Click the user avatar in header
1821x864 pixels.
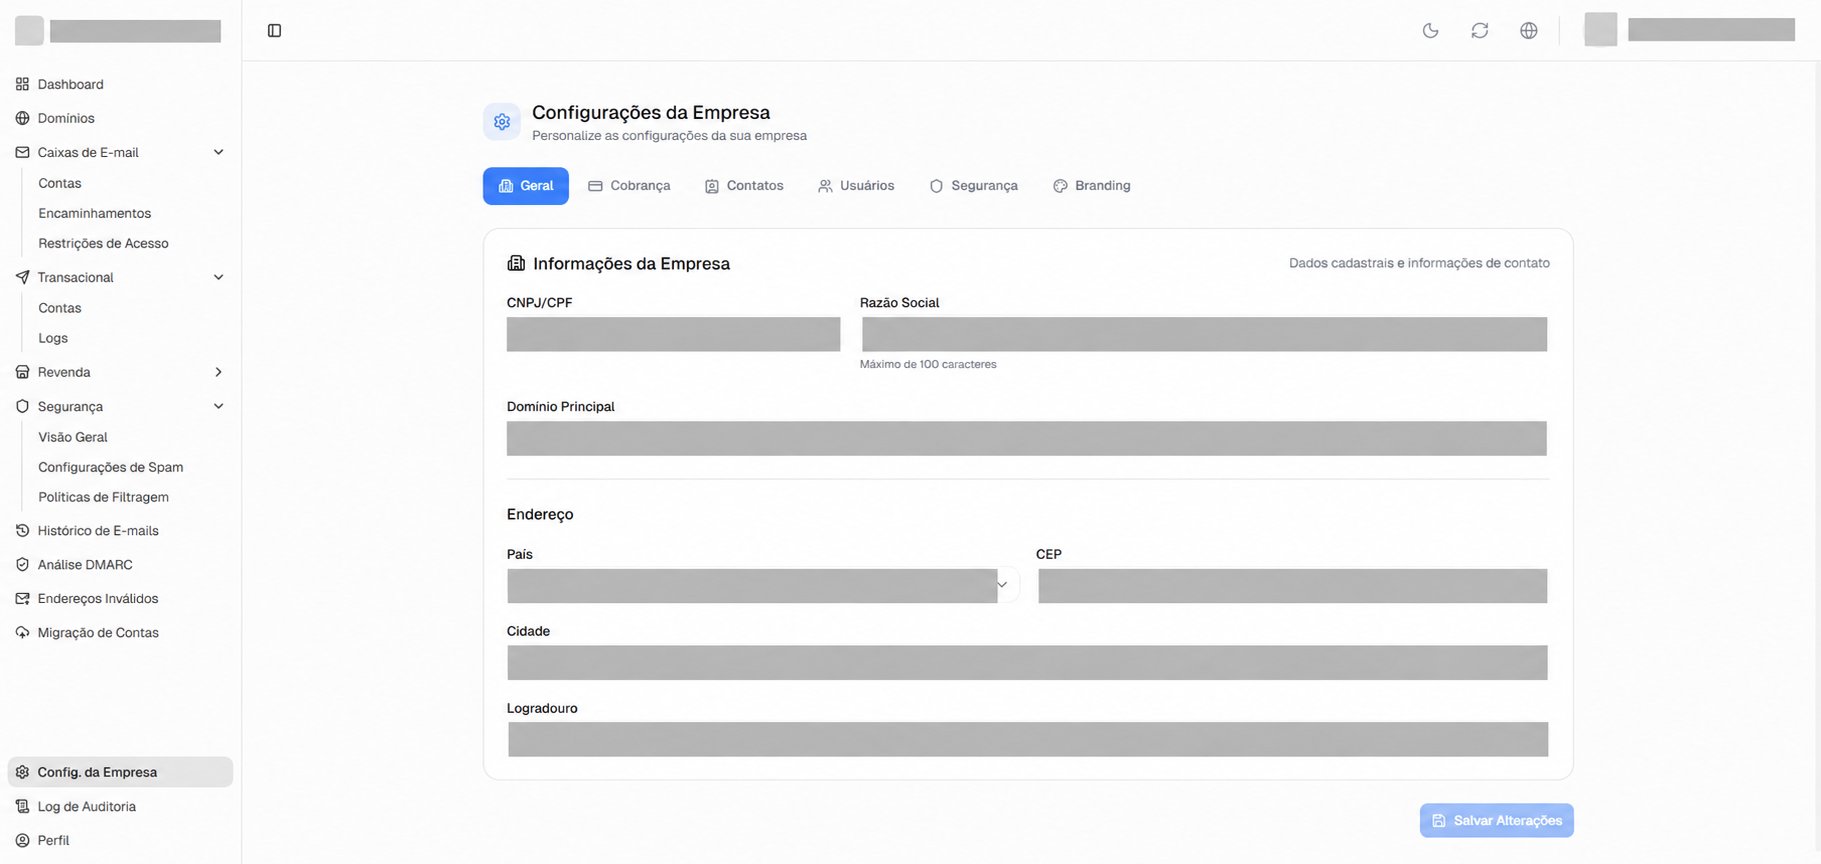(x=1600, y=29)
